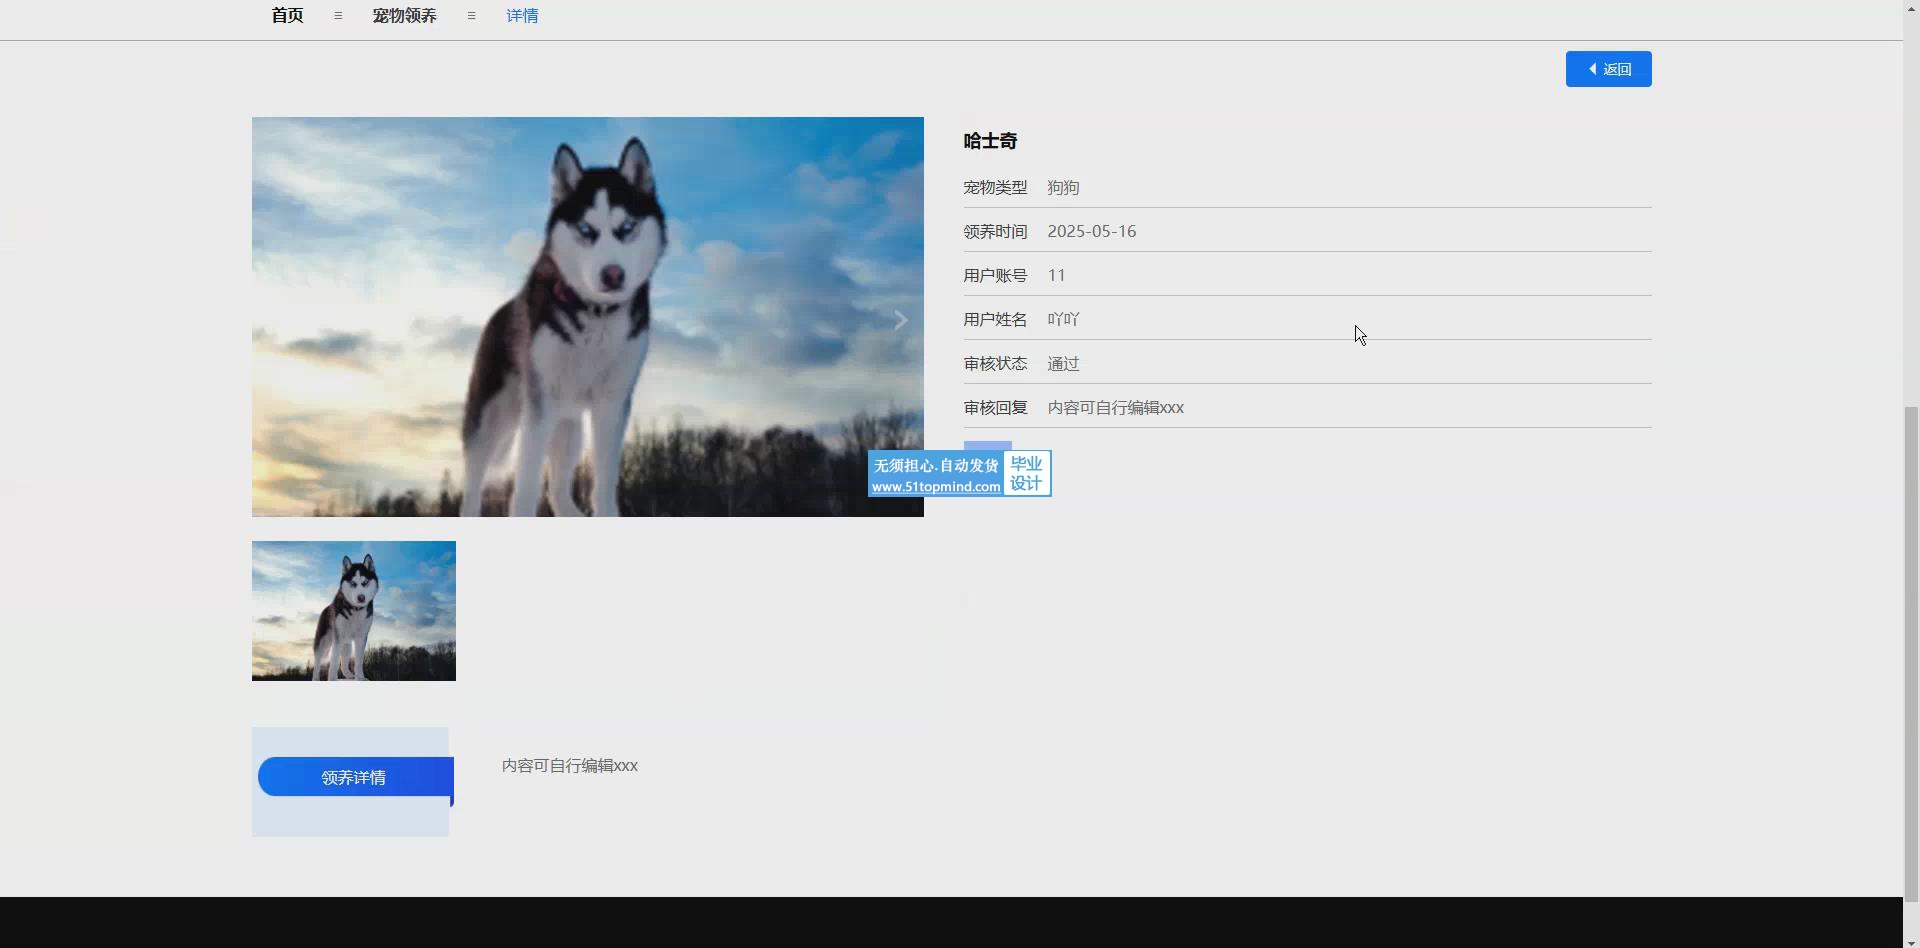1920x948 pixels.
Task: Click the 返回 back button
Action: pyautogui.click(x=1608, y=69)
